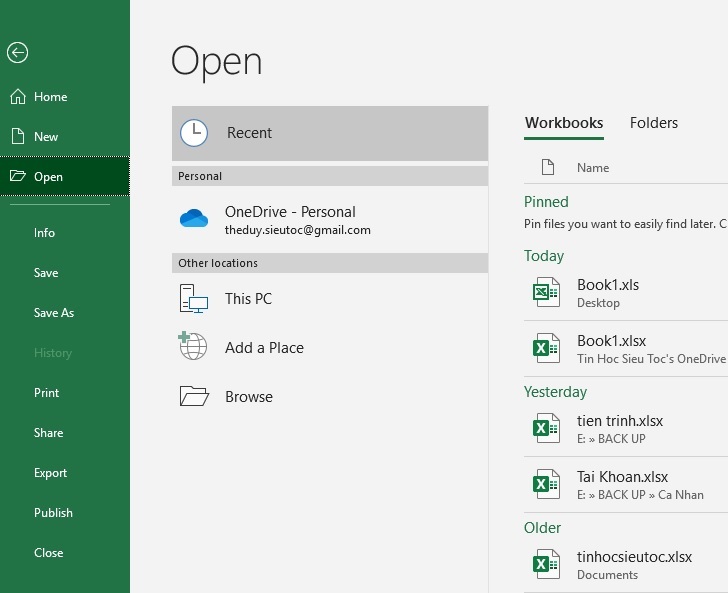Click the back arrow circle icon
Screen dimensions: 728x593
click(x=18, y=52)
